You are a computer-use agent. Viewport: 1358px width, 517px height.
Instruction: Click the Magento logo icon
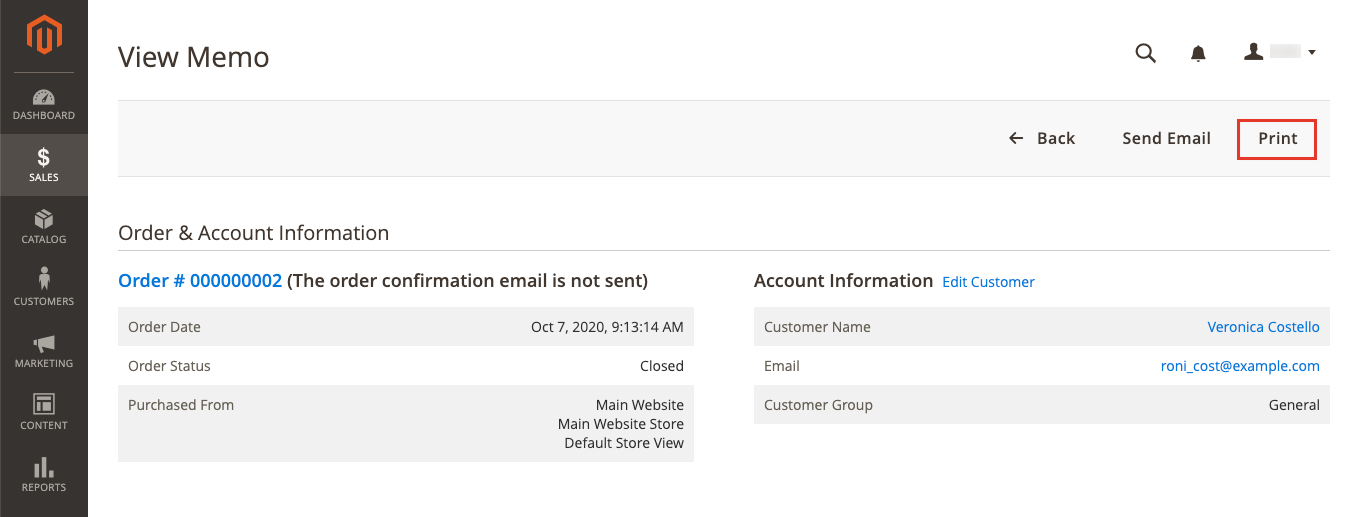point(44,37)
